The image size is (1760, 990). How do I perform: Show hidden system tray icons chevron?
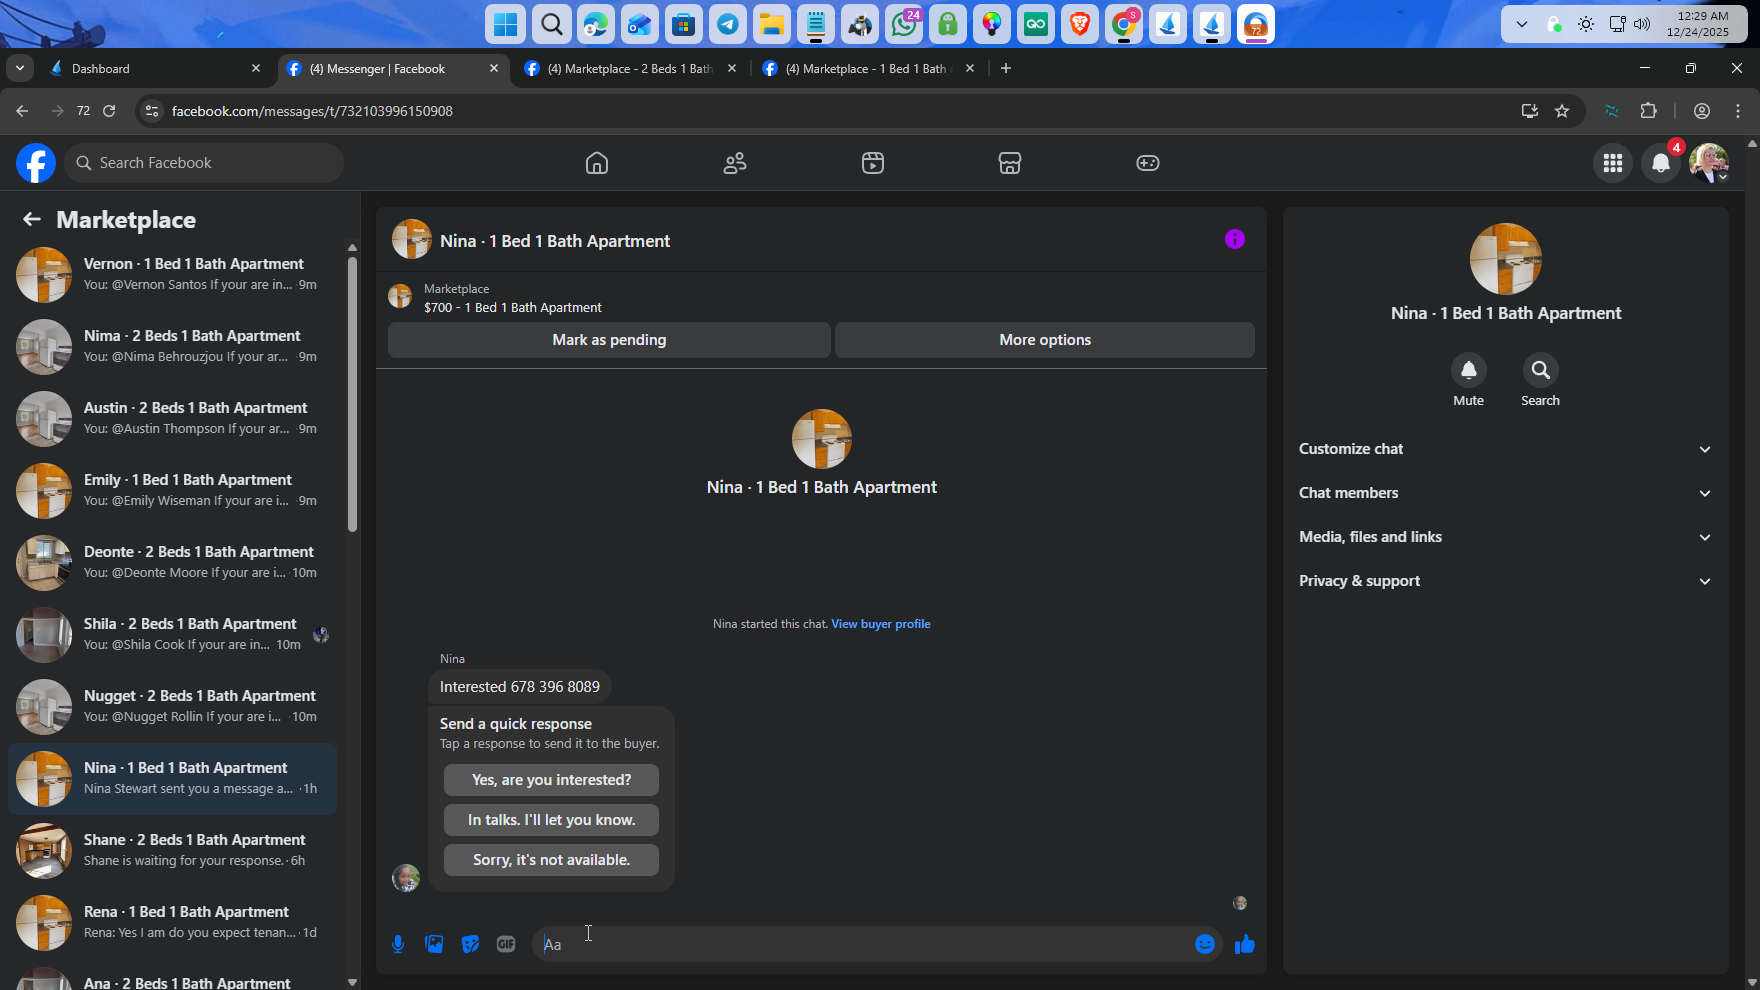pyautogui.click(x=1522, y=24)
